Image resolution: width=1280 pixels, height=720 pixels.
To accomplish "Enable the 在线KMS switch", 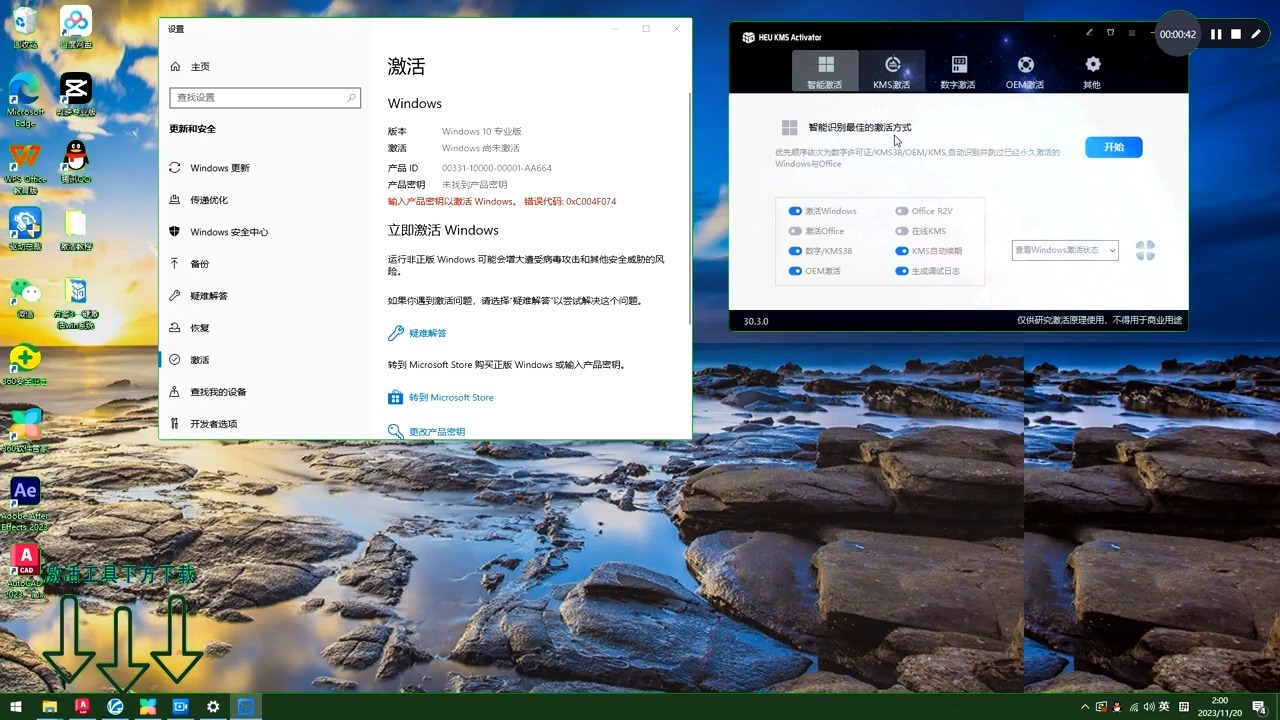I will pos(902,231).
